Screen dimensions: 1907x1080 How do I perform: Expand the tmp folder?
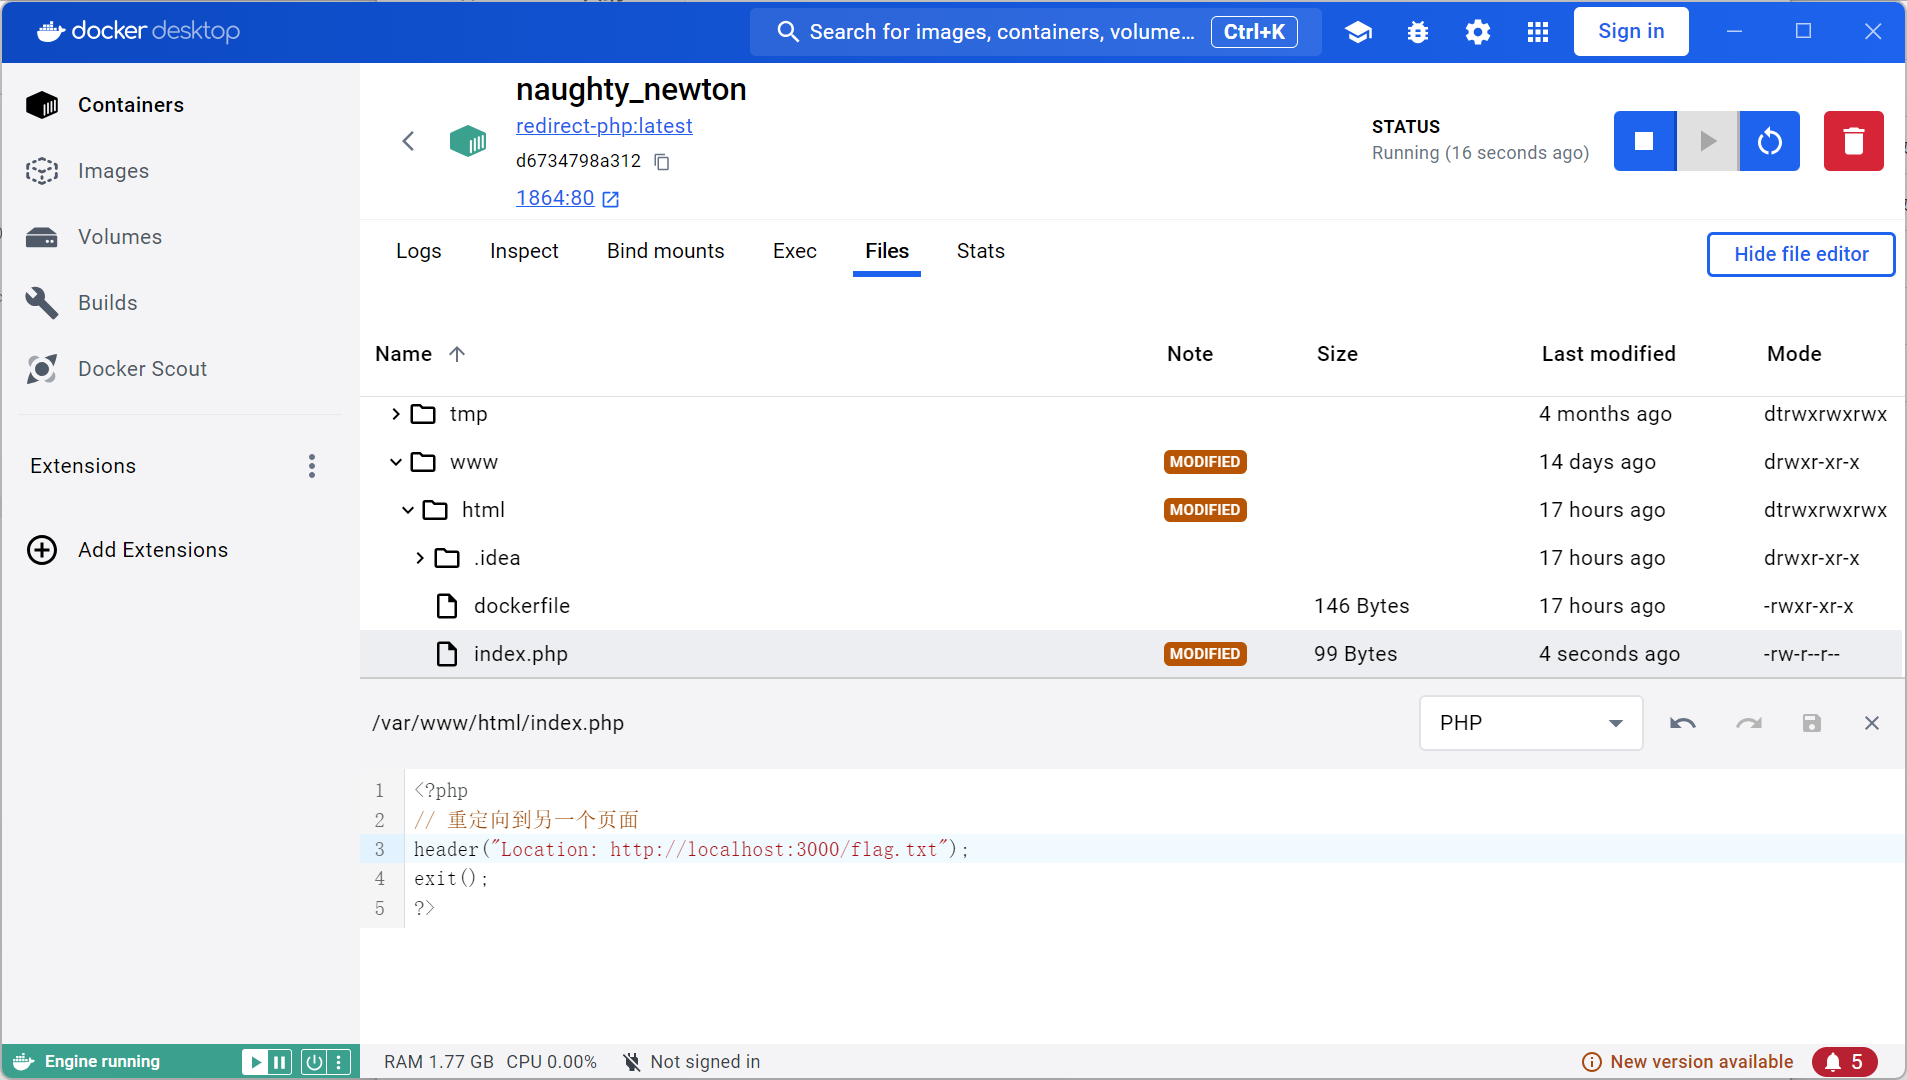(396, 414)
